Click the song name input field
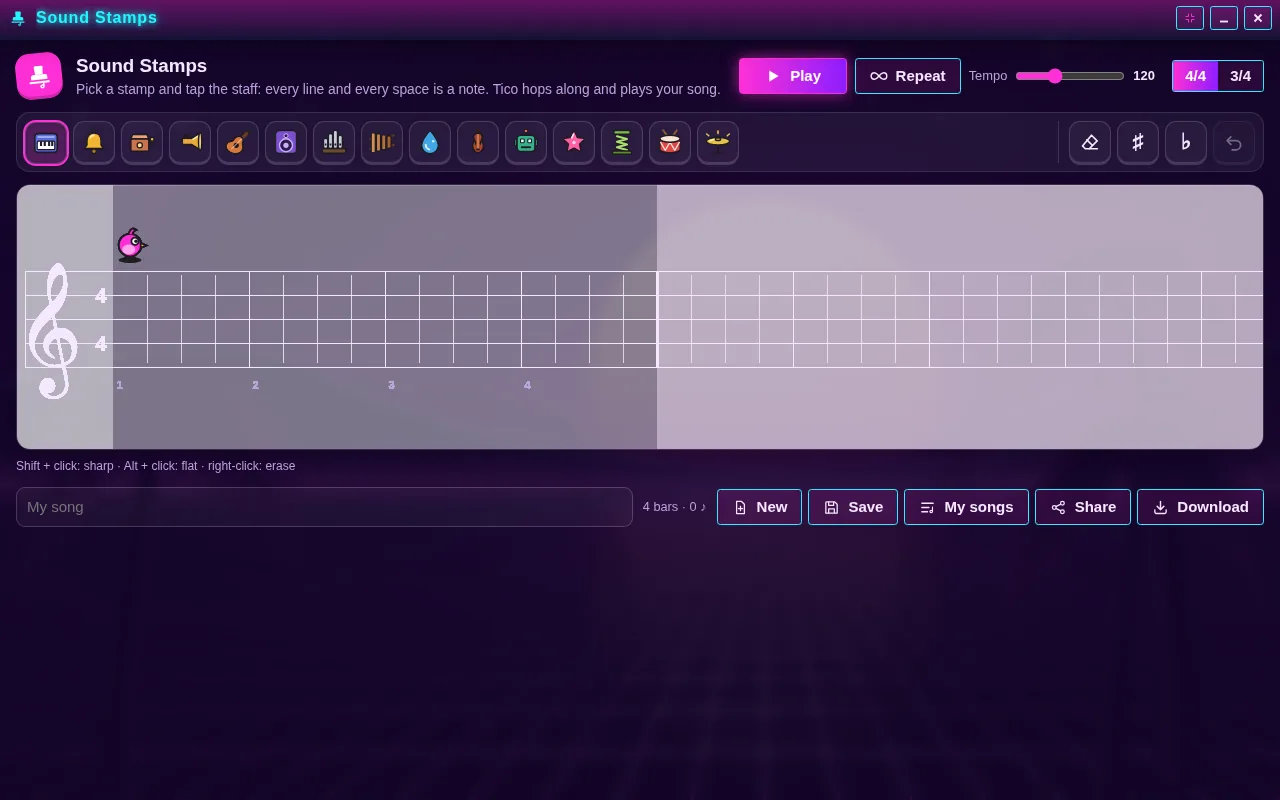 click(324, 507)
